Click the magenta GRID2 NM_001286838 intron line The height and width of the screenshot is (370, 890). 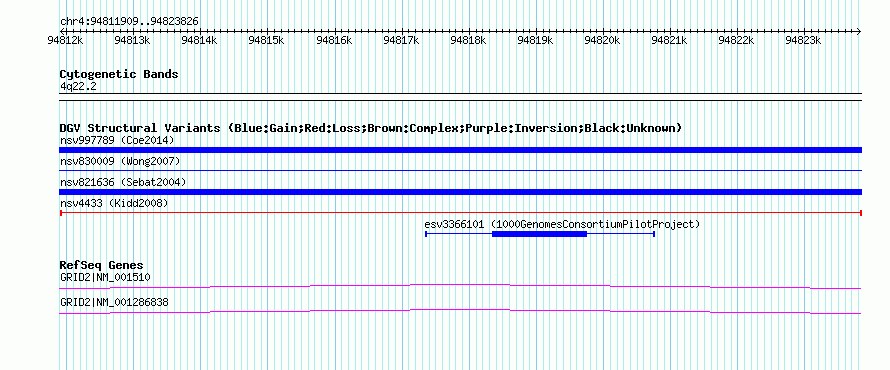[460, 312]
